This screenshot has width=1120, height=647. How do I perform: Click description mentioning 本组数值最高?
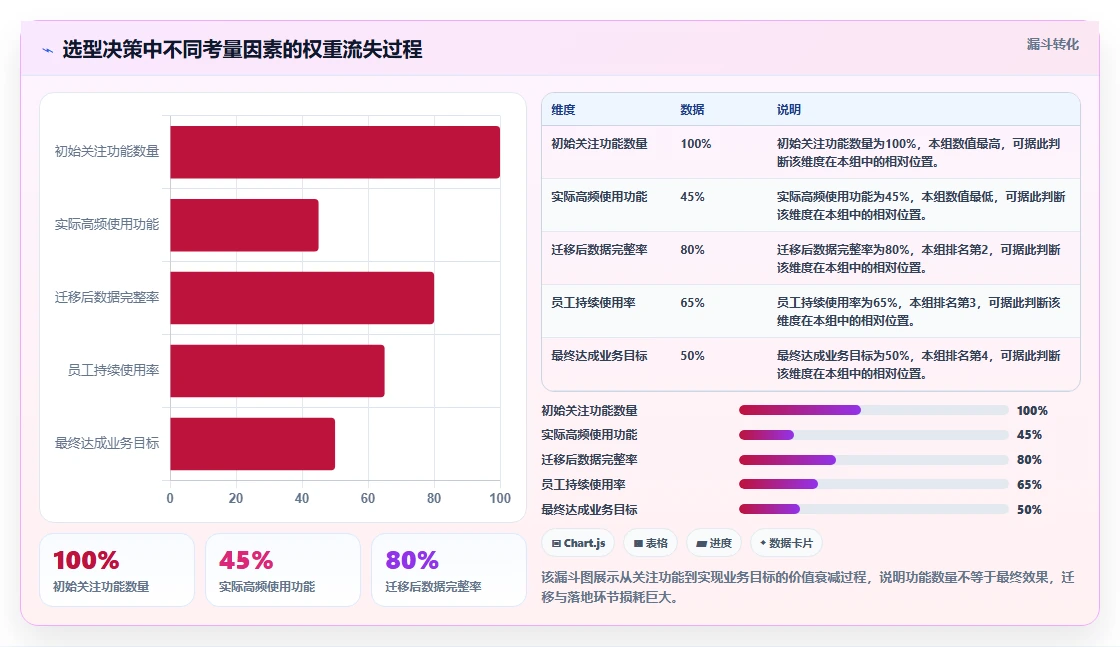(919, 152)
